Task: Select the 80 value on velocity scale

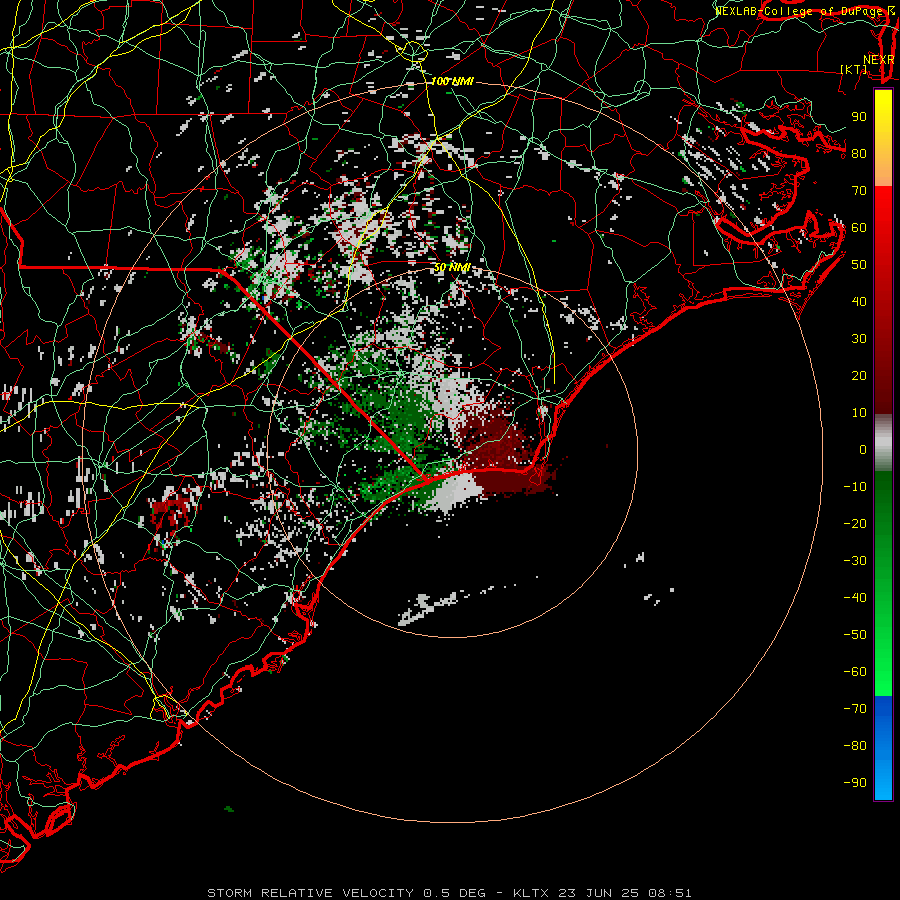Action: pyautogui.click(x=859, y=153)
